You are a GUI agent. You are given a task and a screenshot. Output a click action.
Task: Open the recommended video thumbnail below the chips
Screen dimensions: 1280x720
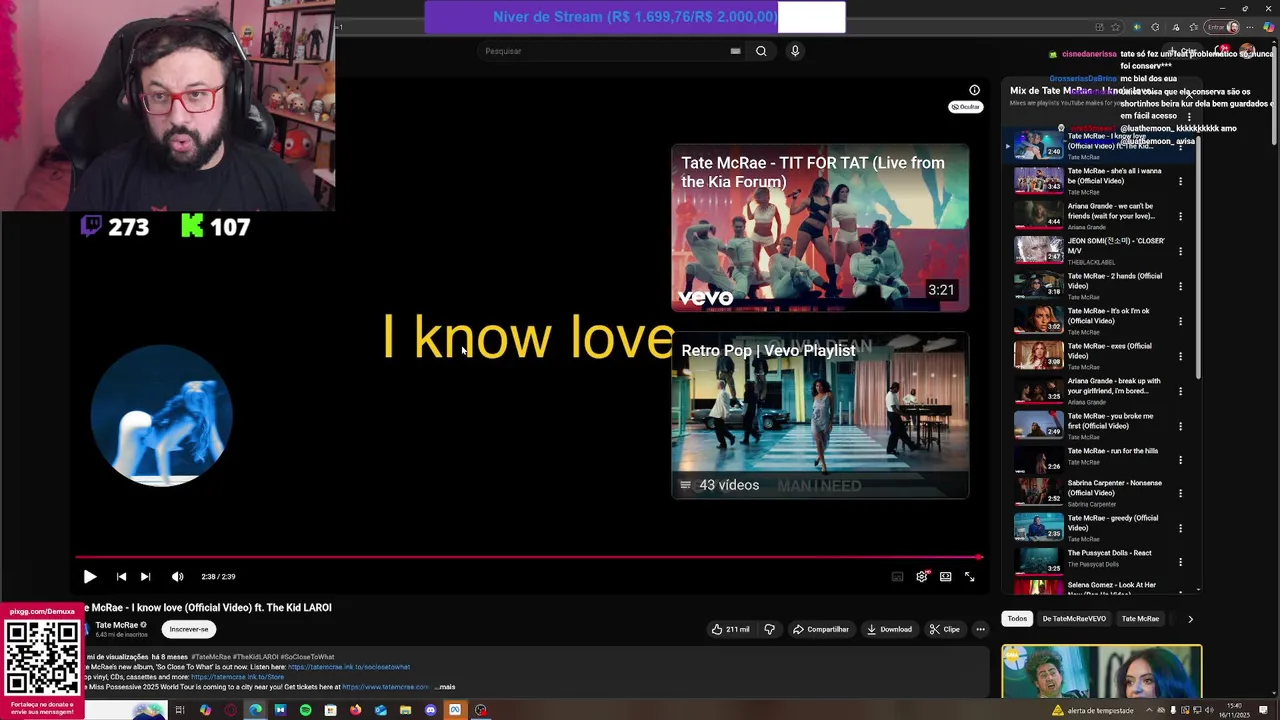tap(1102, 671)
